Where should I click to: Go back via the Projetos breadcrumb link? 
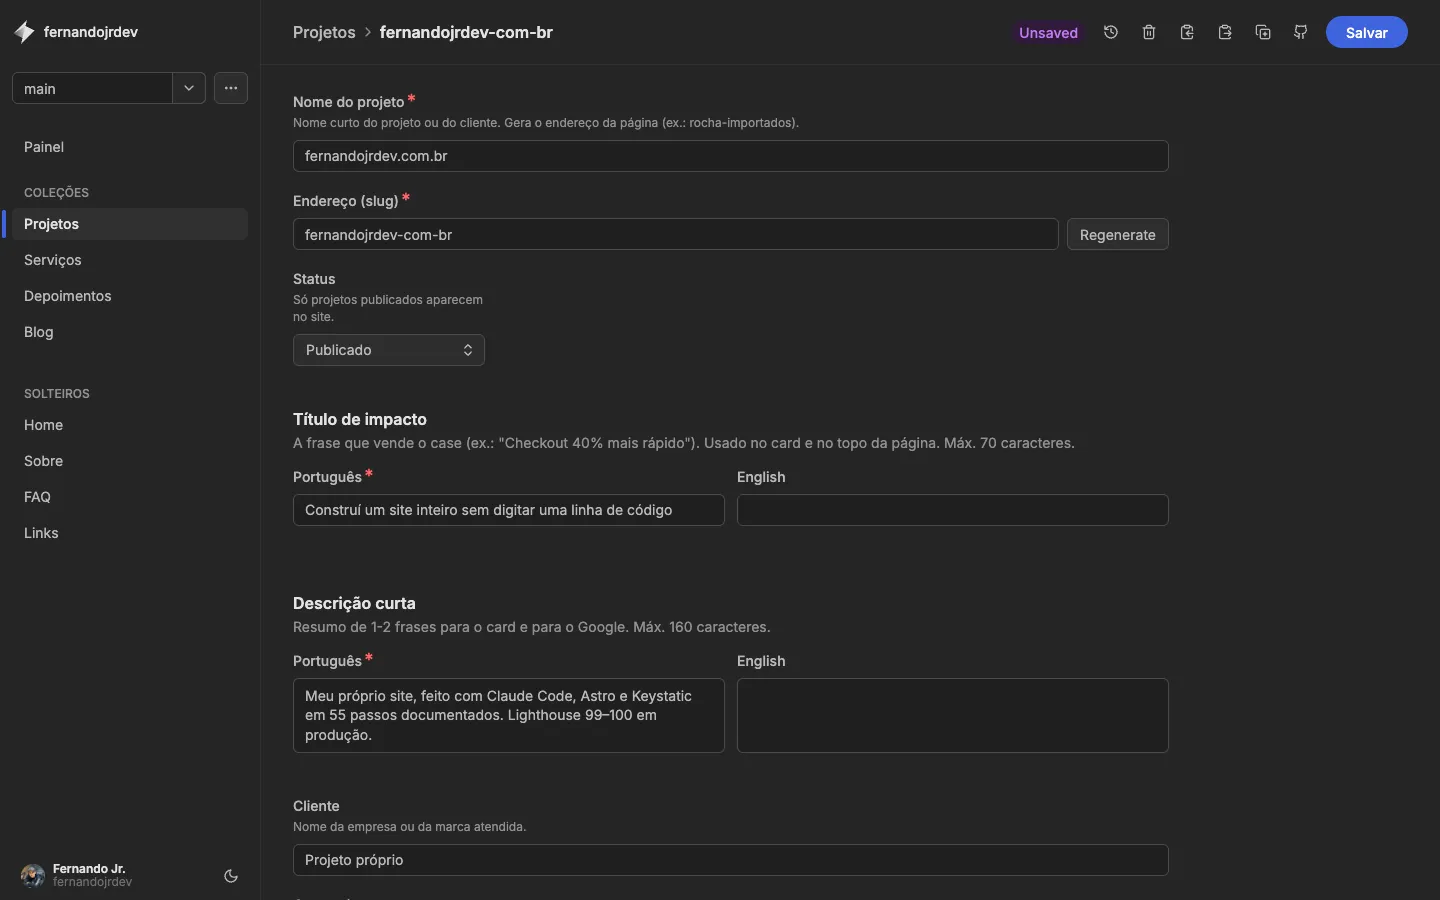click(x=324, y=32)
